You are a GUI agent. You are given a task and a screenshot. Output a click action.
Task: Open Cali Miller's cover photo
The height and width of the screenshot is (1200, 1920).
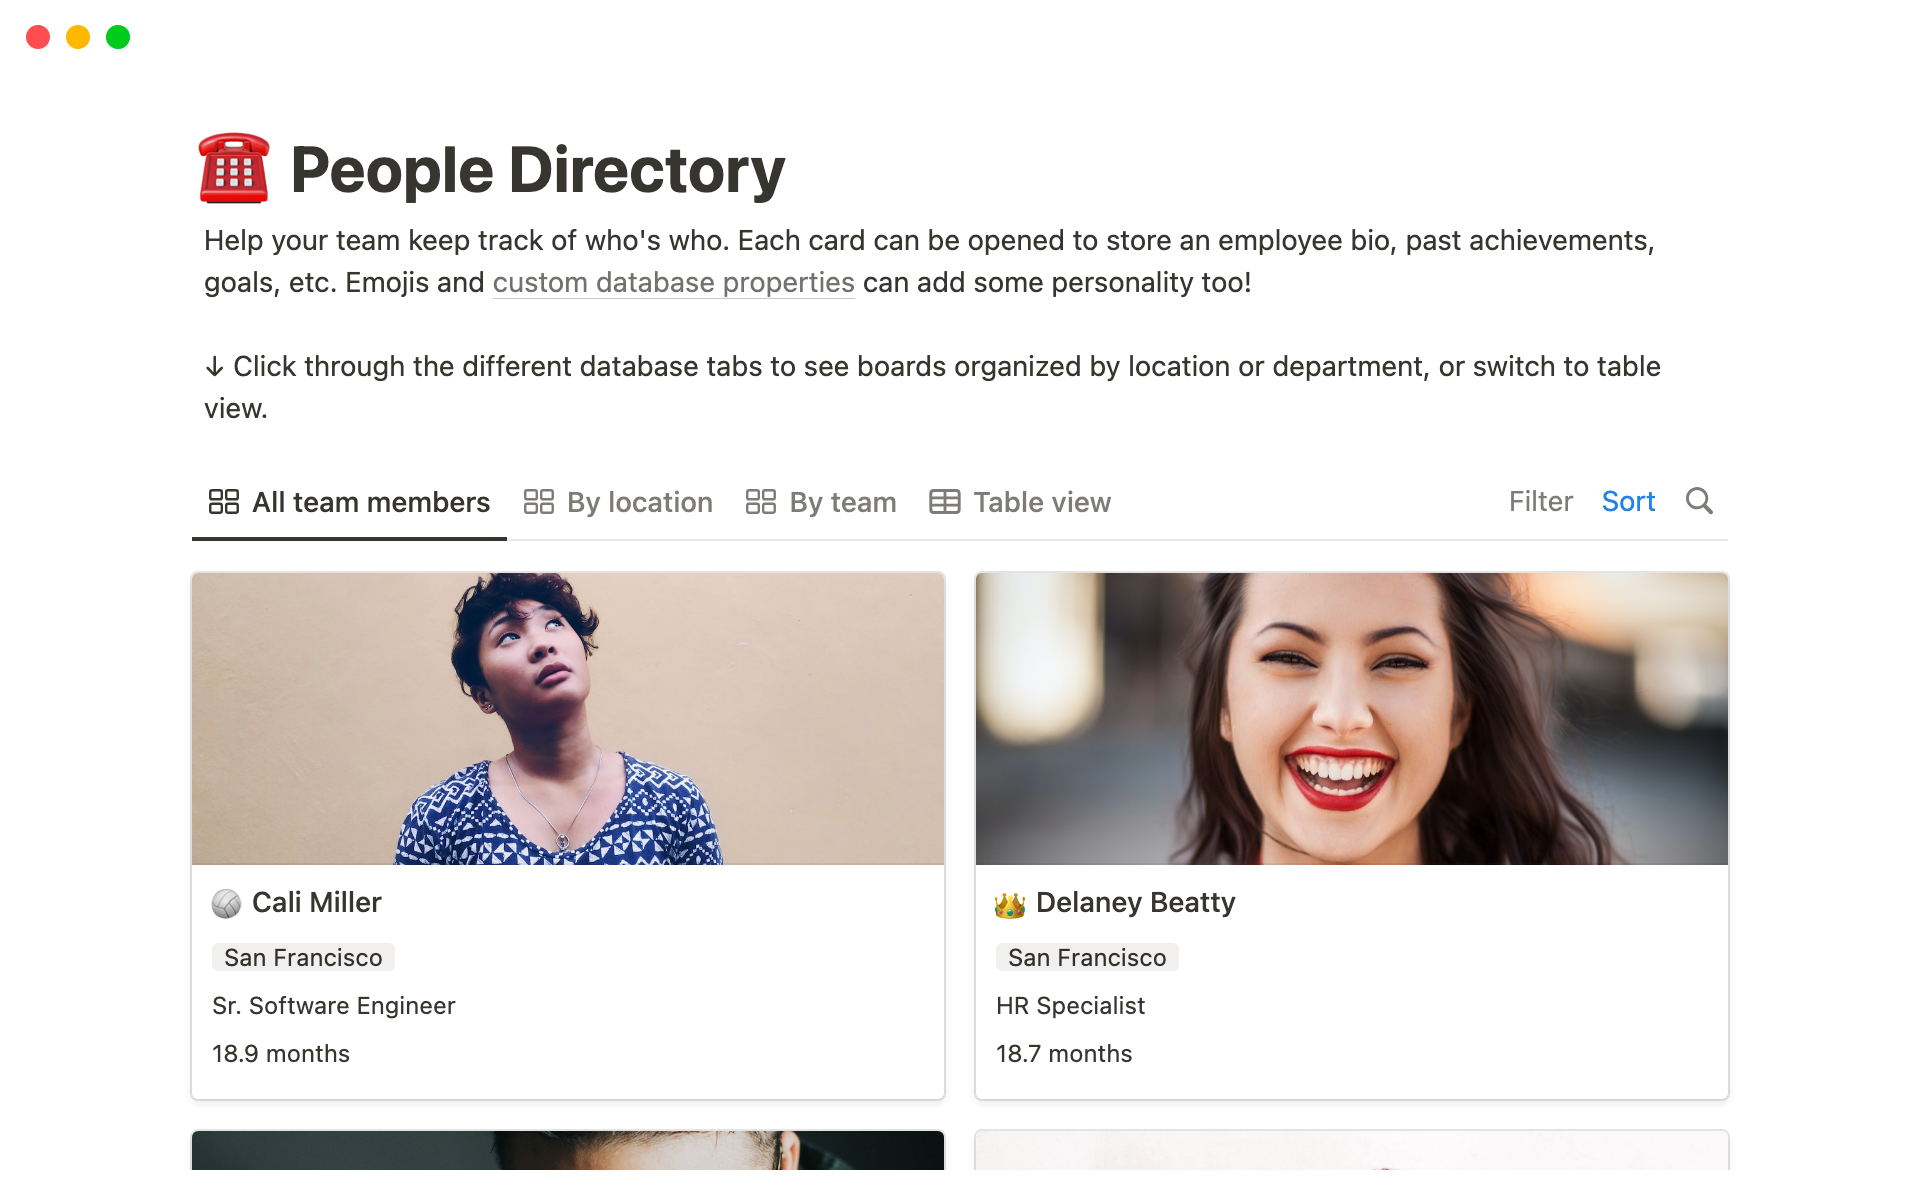(x=568, y=718)
